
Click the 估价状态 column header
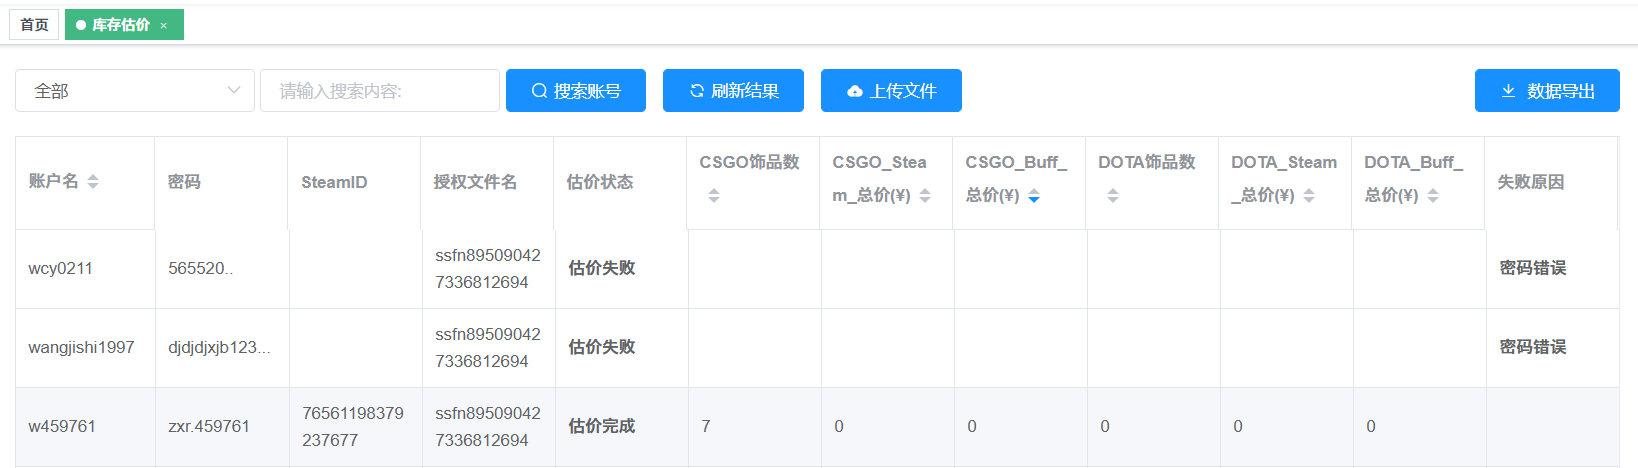[600, 182]
